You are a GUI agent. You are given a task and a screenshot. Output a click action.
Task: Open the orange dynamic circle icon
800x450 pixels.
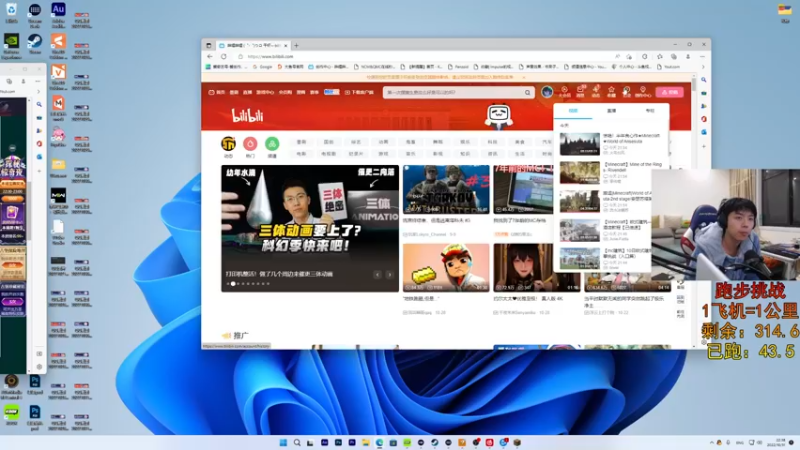tap(228, 144)
